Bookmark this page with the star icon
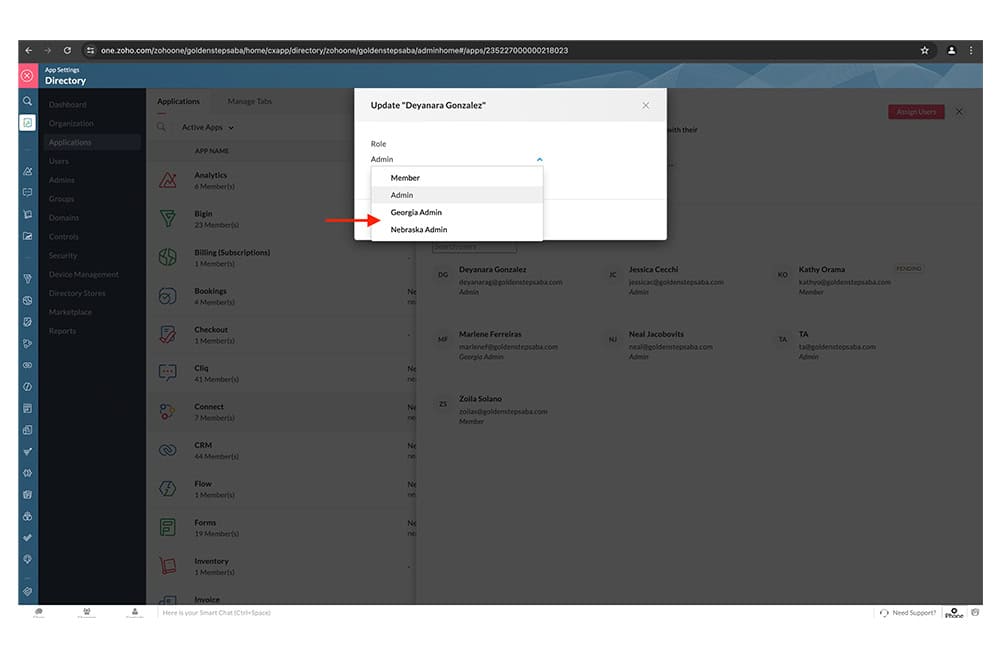The image size is (1000, 658). point(924,50)
